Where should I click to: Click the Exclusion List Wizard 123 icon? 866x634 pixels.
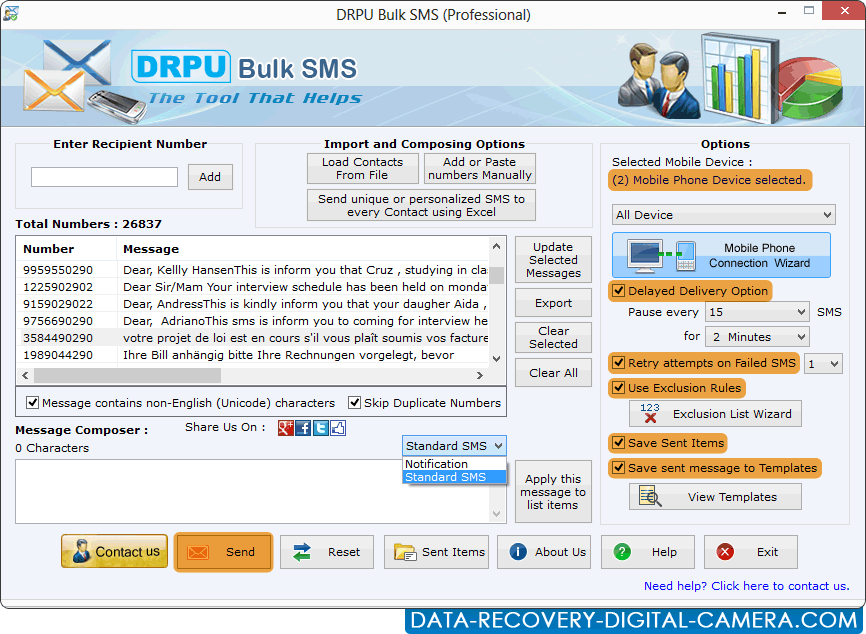coord(650,413)
